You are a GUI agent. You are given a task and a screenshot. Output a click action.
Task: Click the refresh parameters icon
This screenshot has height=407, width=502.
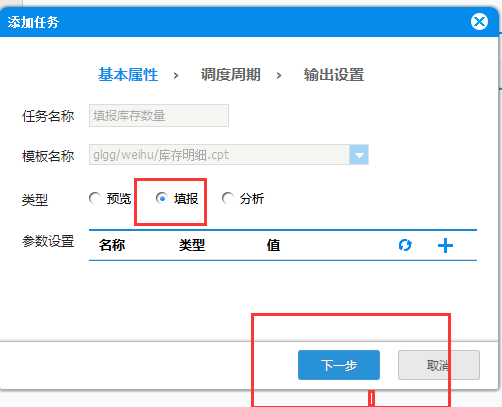pos(405,245)
